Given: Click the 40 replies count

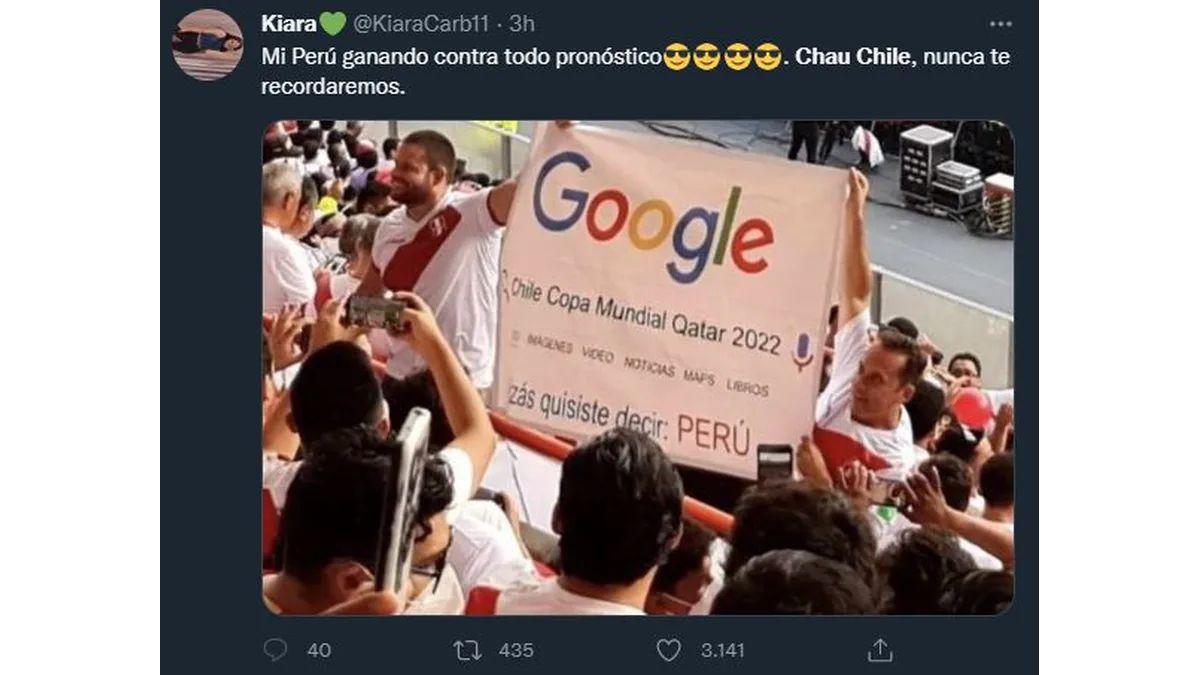Looking at the screenshot, I should pos(319,650).
